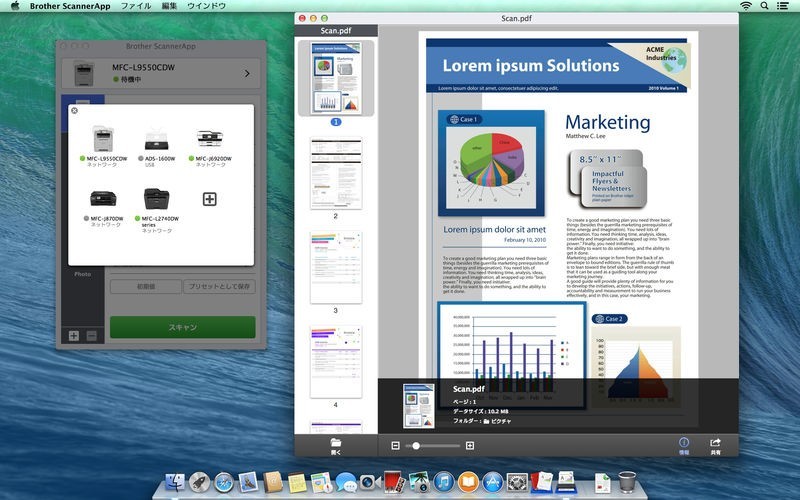Open the ウインドウ menu
The height and width of the screenshot is (500, 800).
click(205, 6)
